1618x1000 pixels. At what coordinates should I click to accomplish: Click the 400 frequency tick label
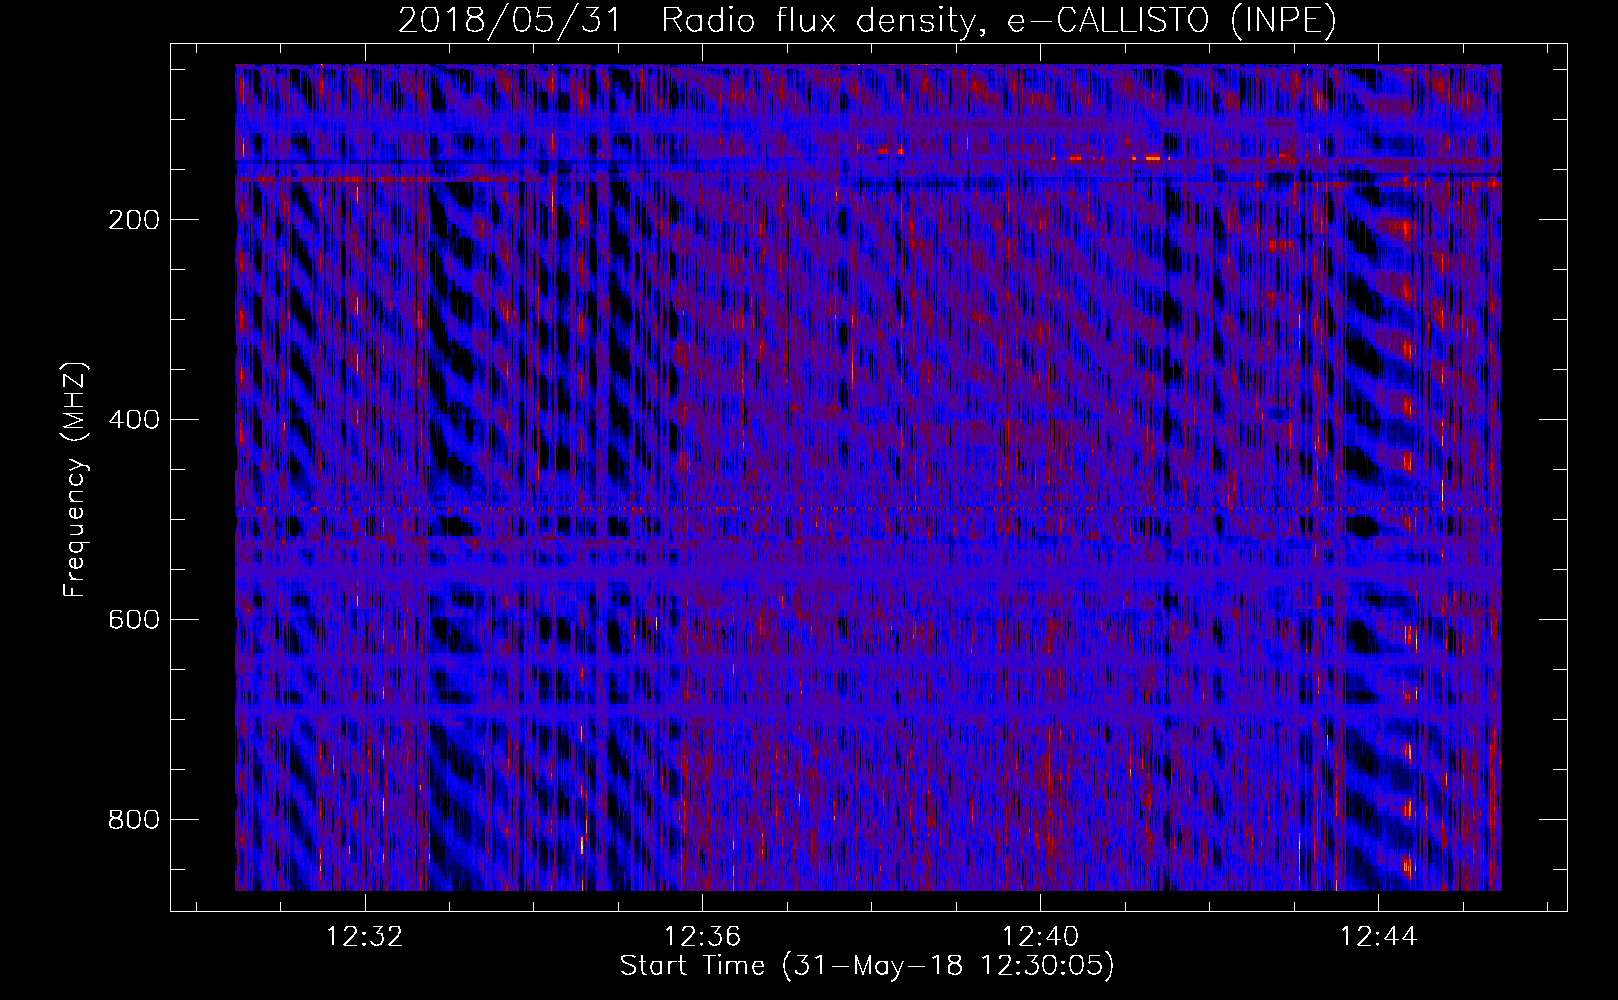tap(133, 420)
